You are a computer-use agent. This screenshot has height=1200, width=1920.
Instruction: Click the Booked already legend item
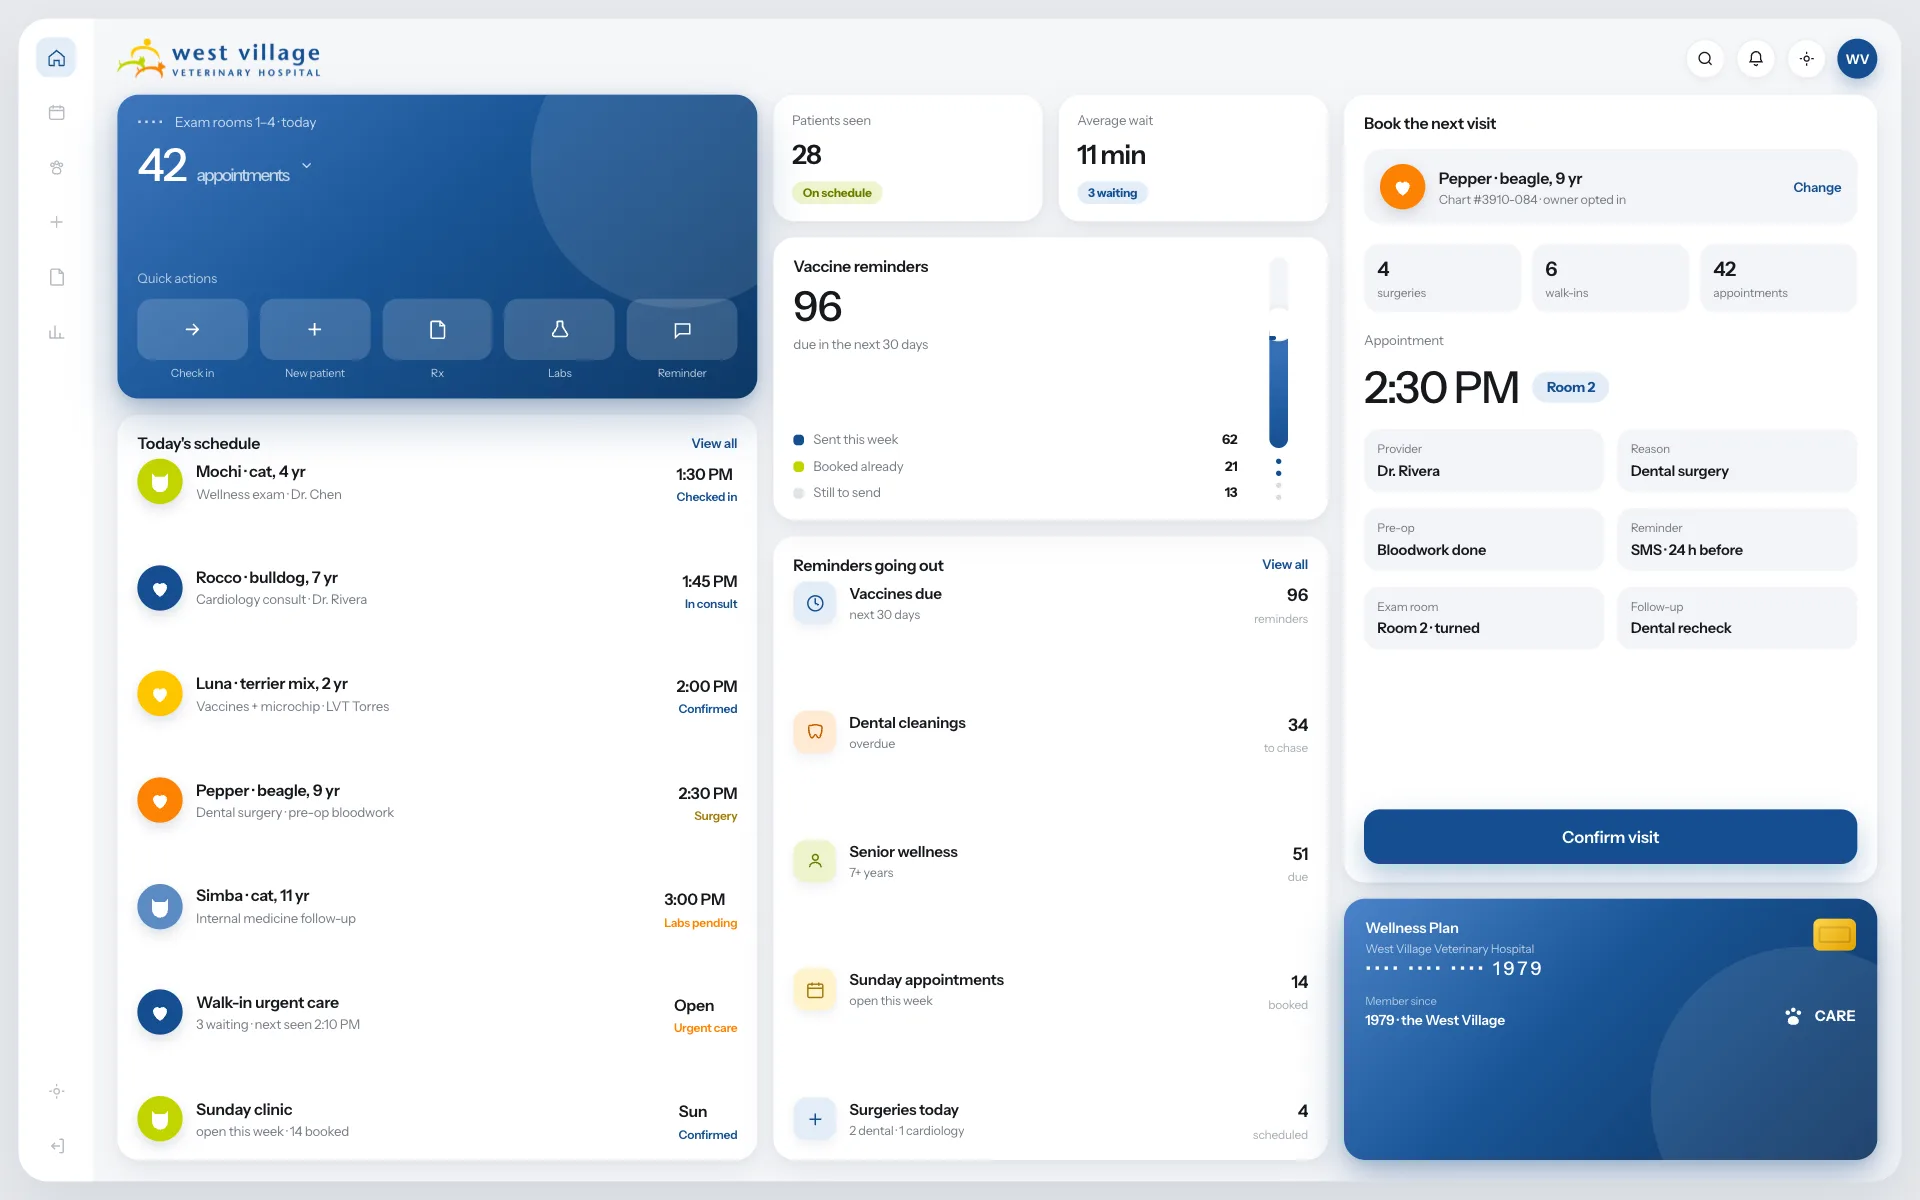[x=1015, y=467]
